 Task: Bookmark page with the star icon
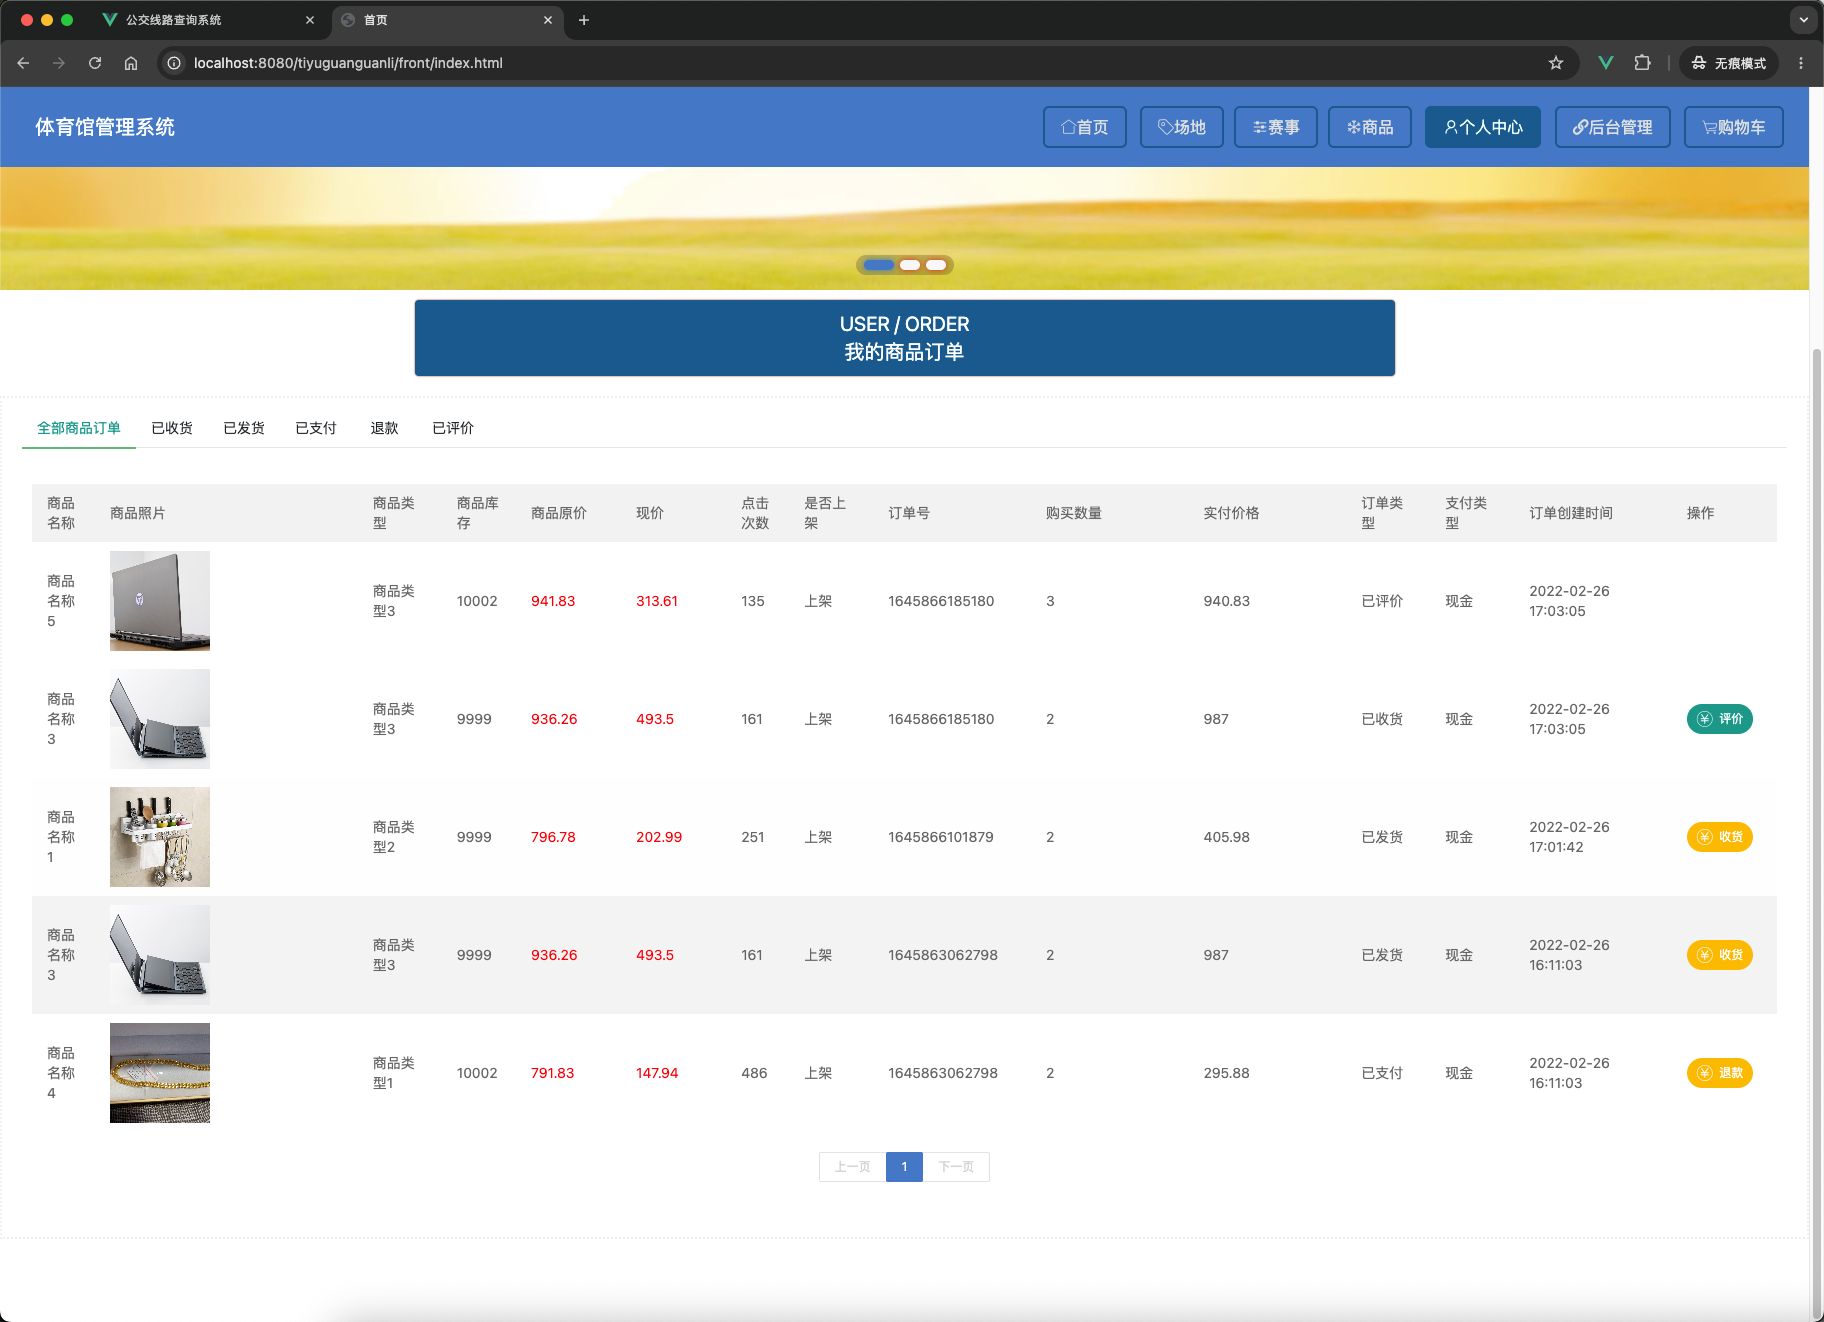(1556, 63)
